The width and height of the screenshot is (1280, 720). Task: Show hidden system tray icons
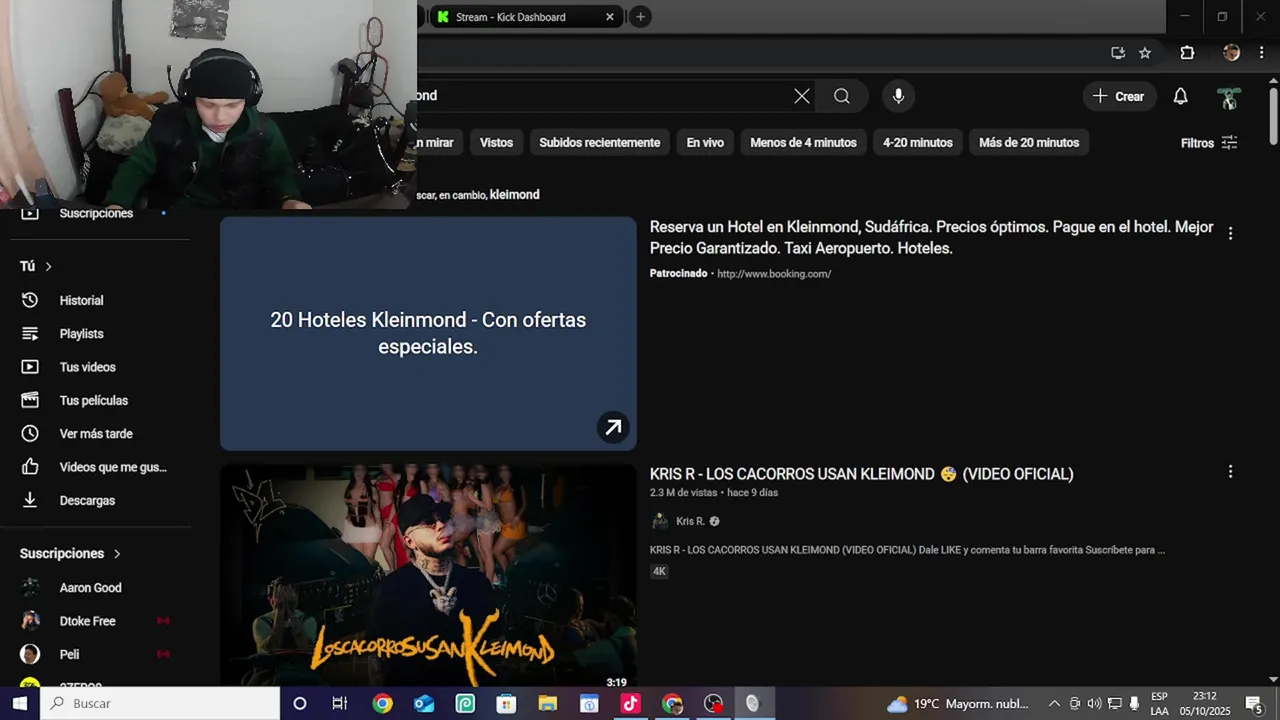click(x=1054, y=703)
